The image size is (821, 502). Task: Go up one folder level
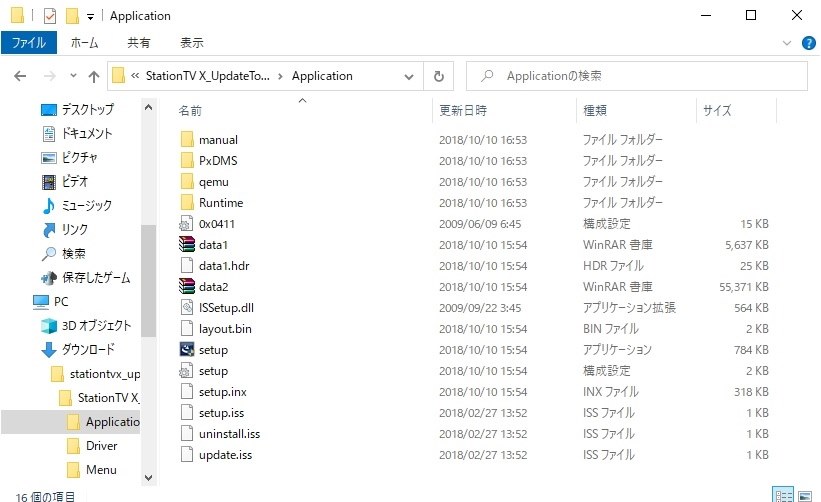[x=94, y=76]
